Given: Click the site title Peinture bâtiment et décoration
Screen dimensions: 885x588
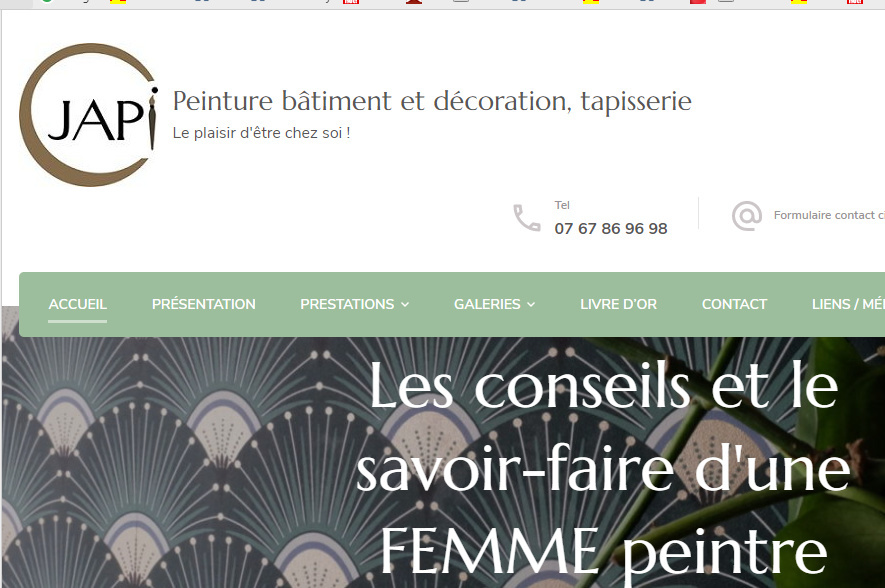Looking at the screenshot, I should tap(432, 101).
